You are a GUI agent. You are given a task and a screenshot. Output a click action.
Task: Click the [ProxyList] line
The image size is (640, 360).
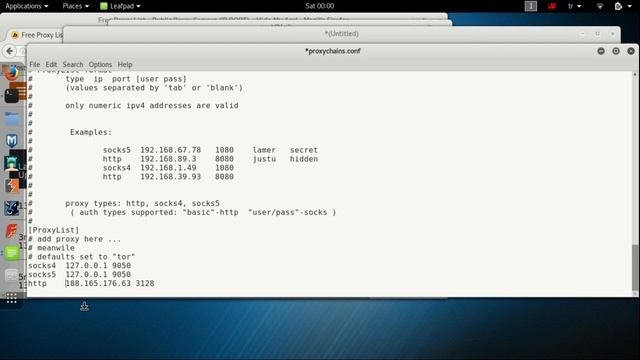(x=53, y=230)
